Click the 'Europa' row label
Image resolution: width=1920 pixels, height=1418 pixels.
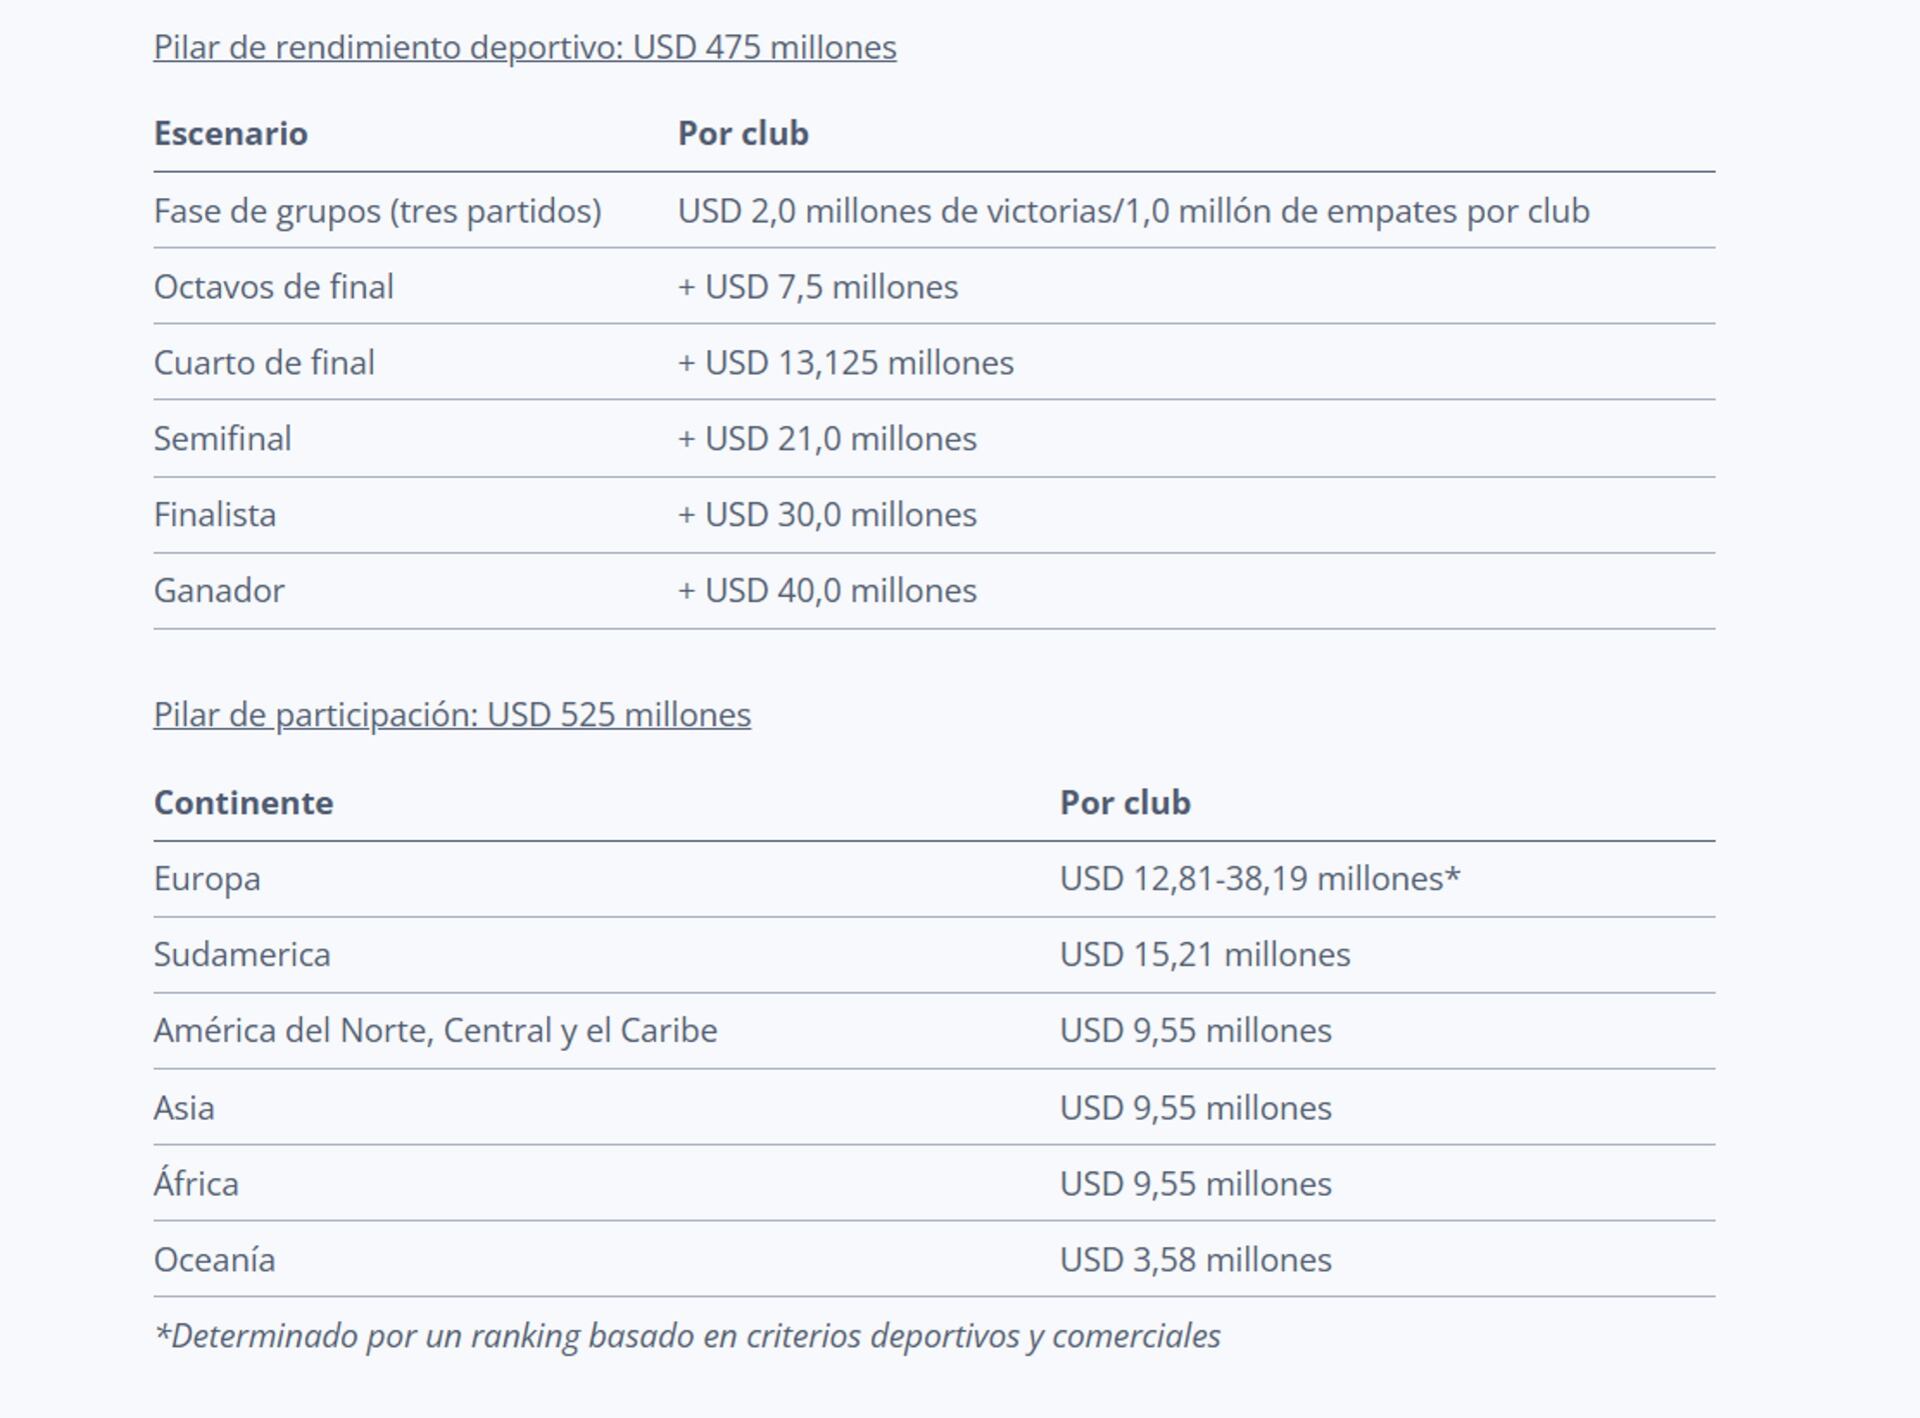click(x=207, y=879)
